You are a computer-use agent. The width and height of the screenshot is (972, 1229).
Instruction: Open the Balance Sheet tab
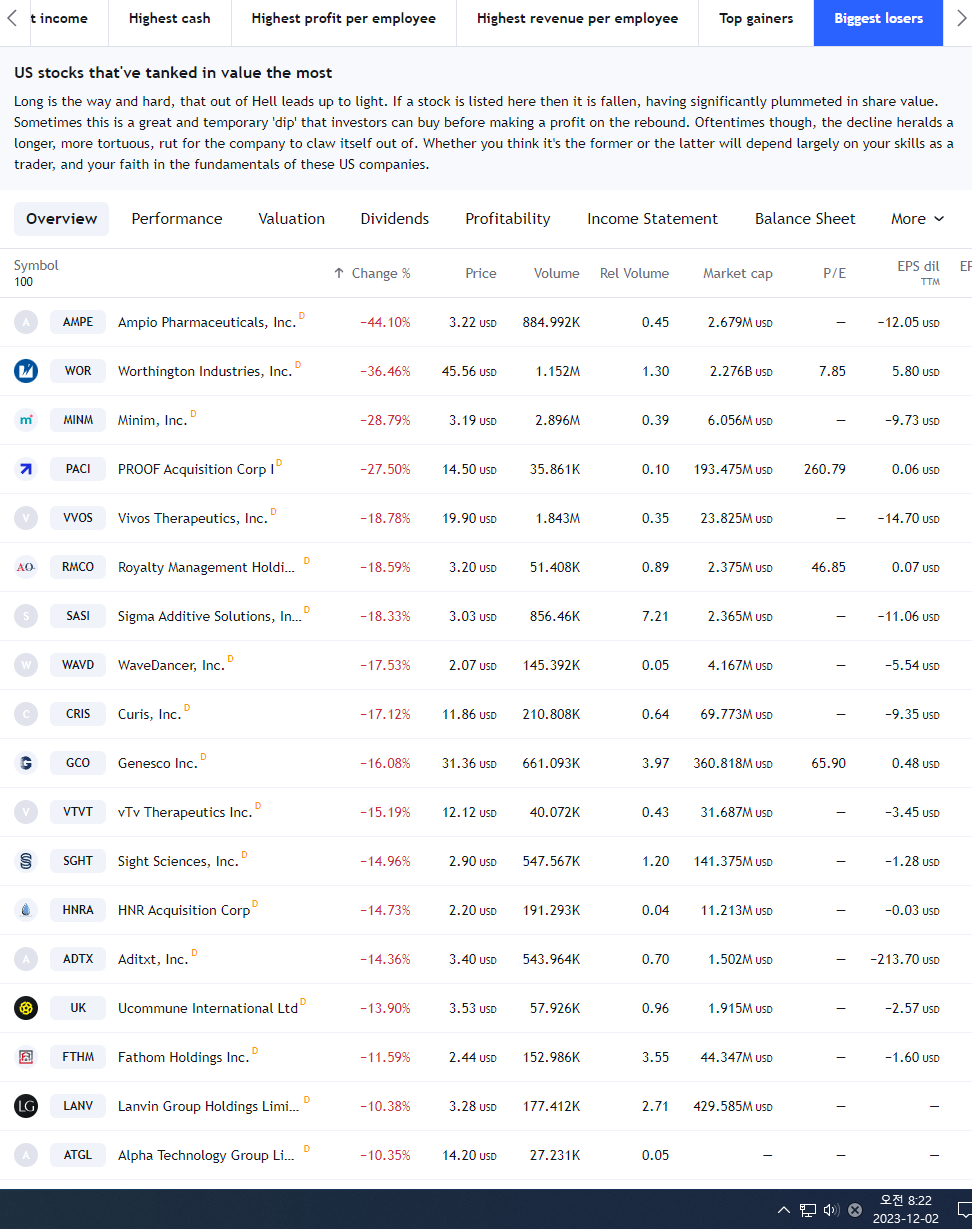805,219
